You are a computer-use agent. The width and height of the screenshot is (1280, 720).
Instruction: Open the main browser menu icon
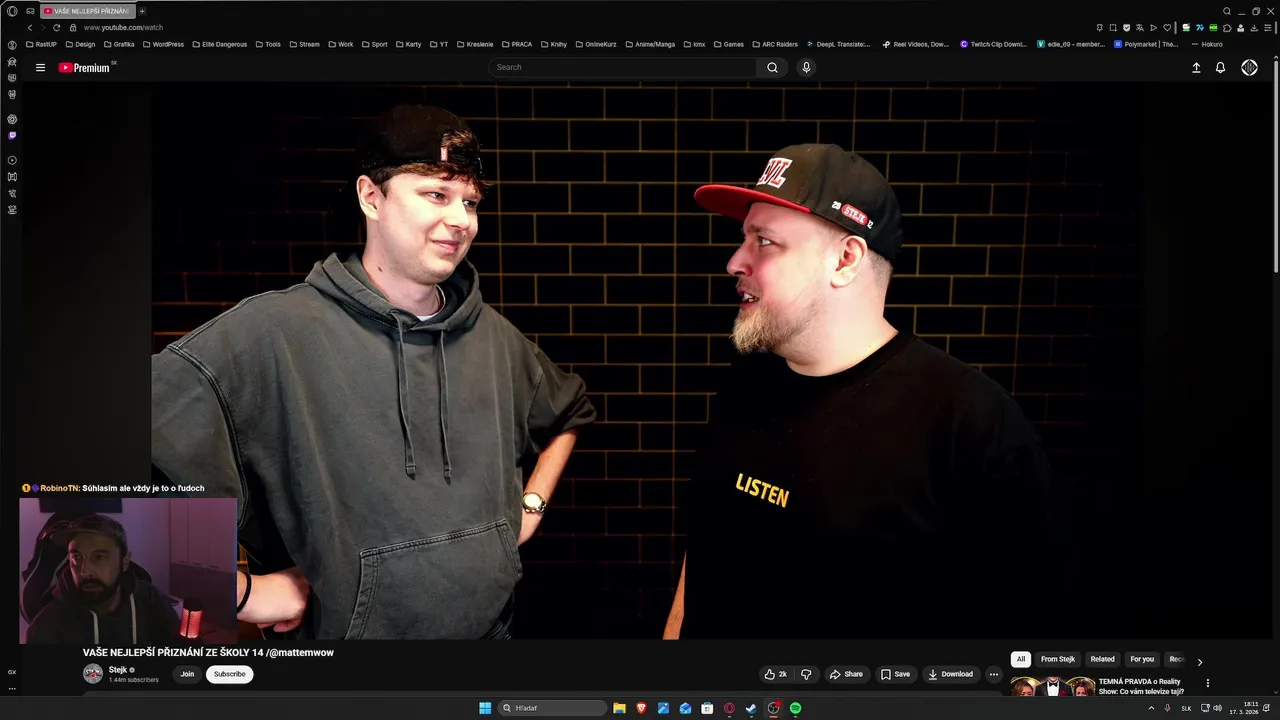[x=12, y=11]
